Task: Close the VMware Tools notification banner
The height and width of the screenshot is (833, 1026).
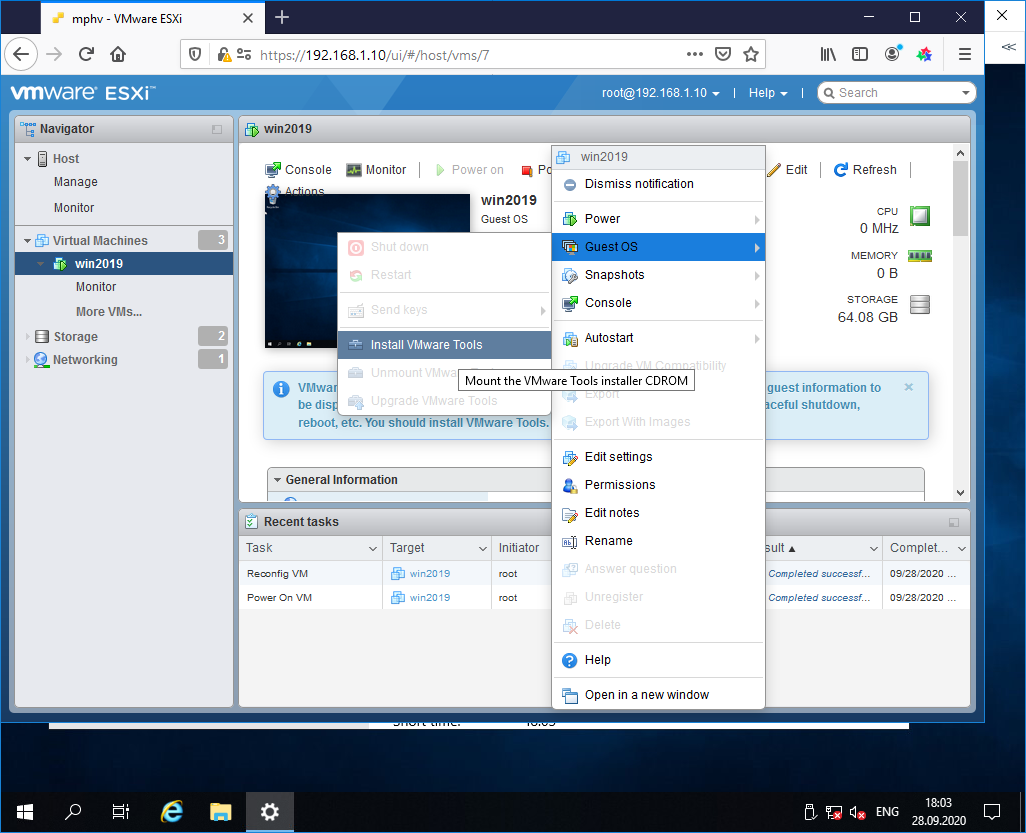Action: point(909,387)
